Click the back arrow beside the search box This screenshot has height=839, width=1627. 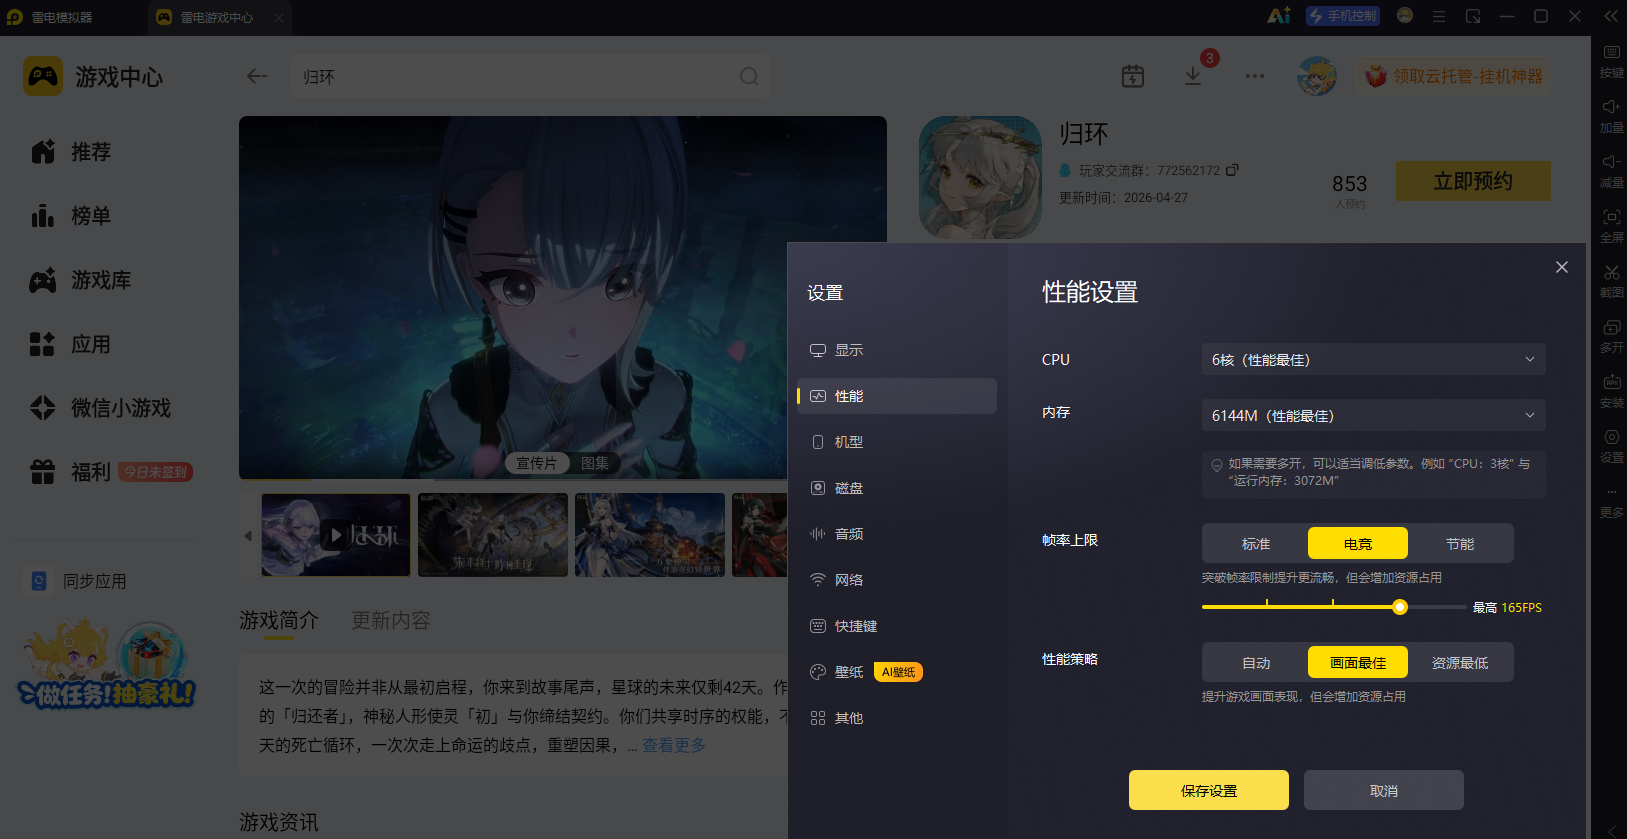[257, 76]
